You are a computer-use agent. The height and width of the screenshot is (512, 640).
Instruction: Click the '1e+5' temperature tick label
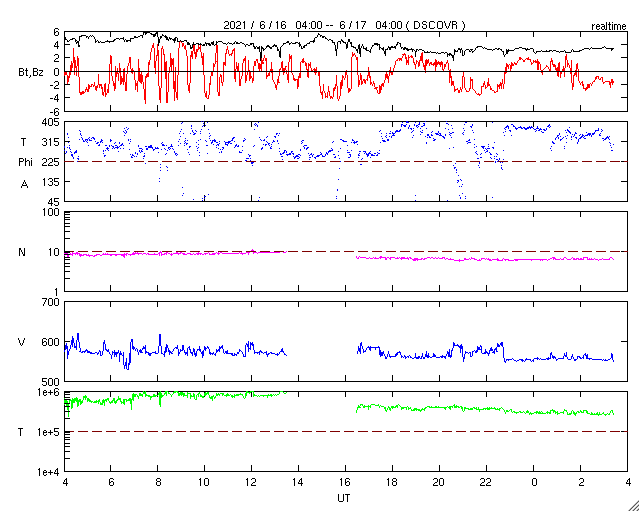coord(50,432)
